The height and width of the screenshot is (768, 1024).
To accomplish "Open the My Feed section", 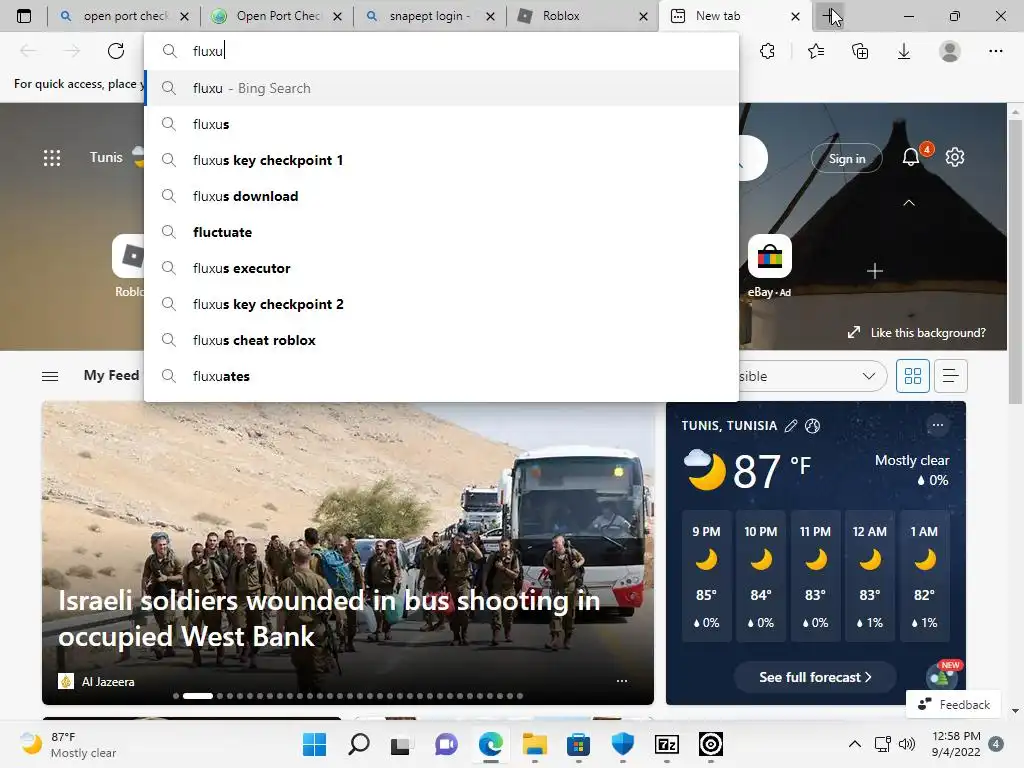I will coord(111,376).
